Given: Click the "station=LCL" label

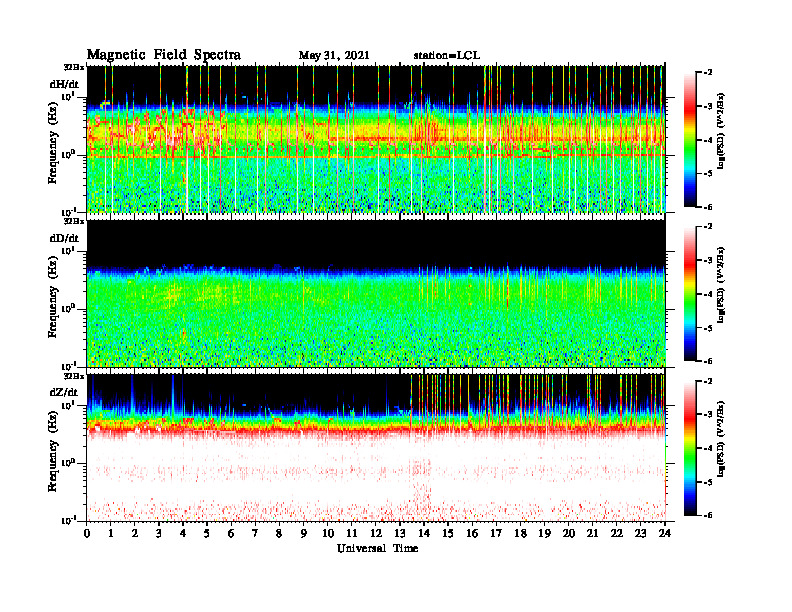Looking at the screenshot, I should [x=447, y=55].
